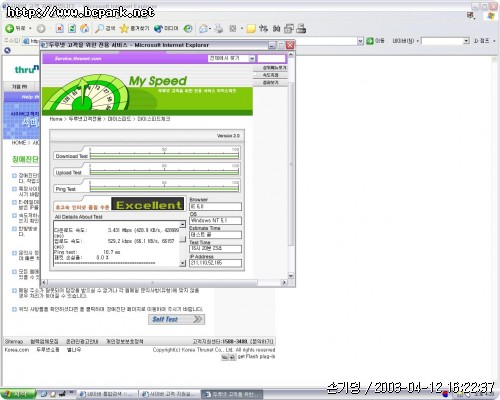Click up arrow of test details scrollbar
Screen dimensions: 500x400
point(183,224)
